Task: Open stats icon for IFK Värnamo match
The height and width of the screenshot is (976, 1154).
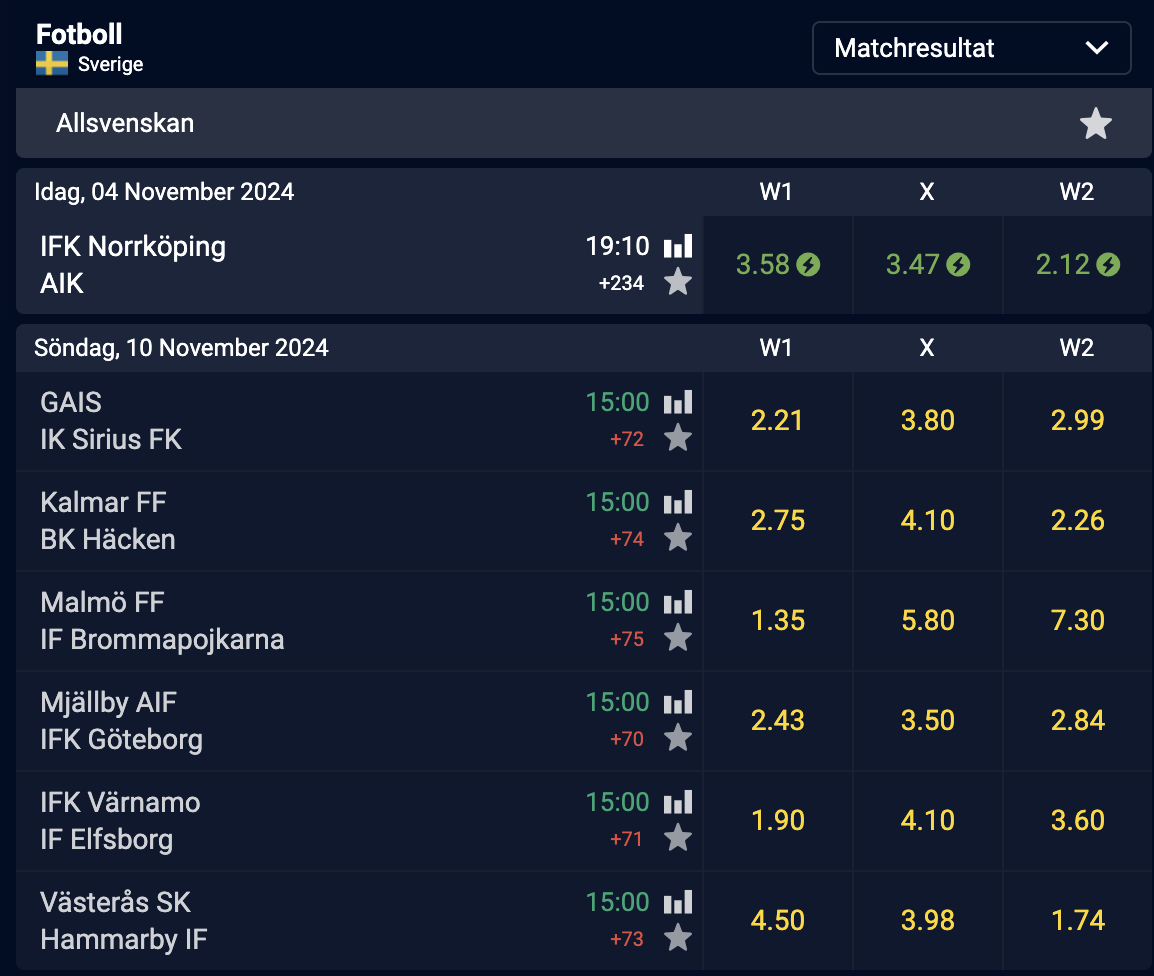Action: click(678, 802)
